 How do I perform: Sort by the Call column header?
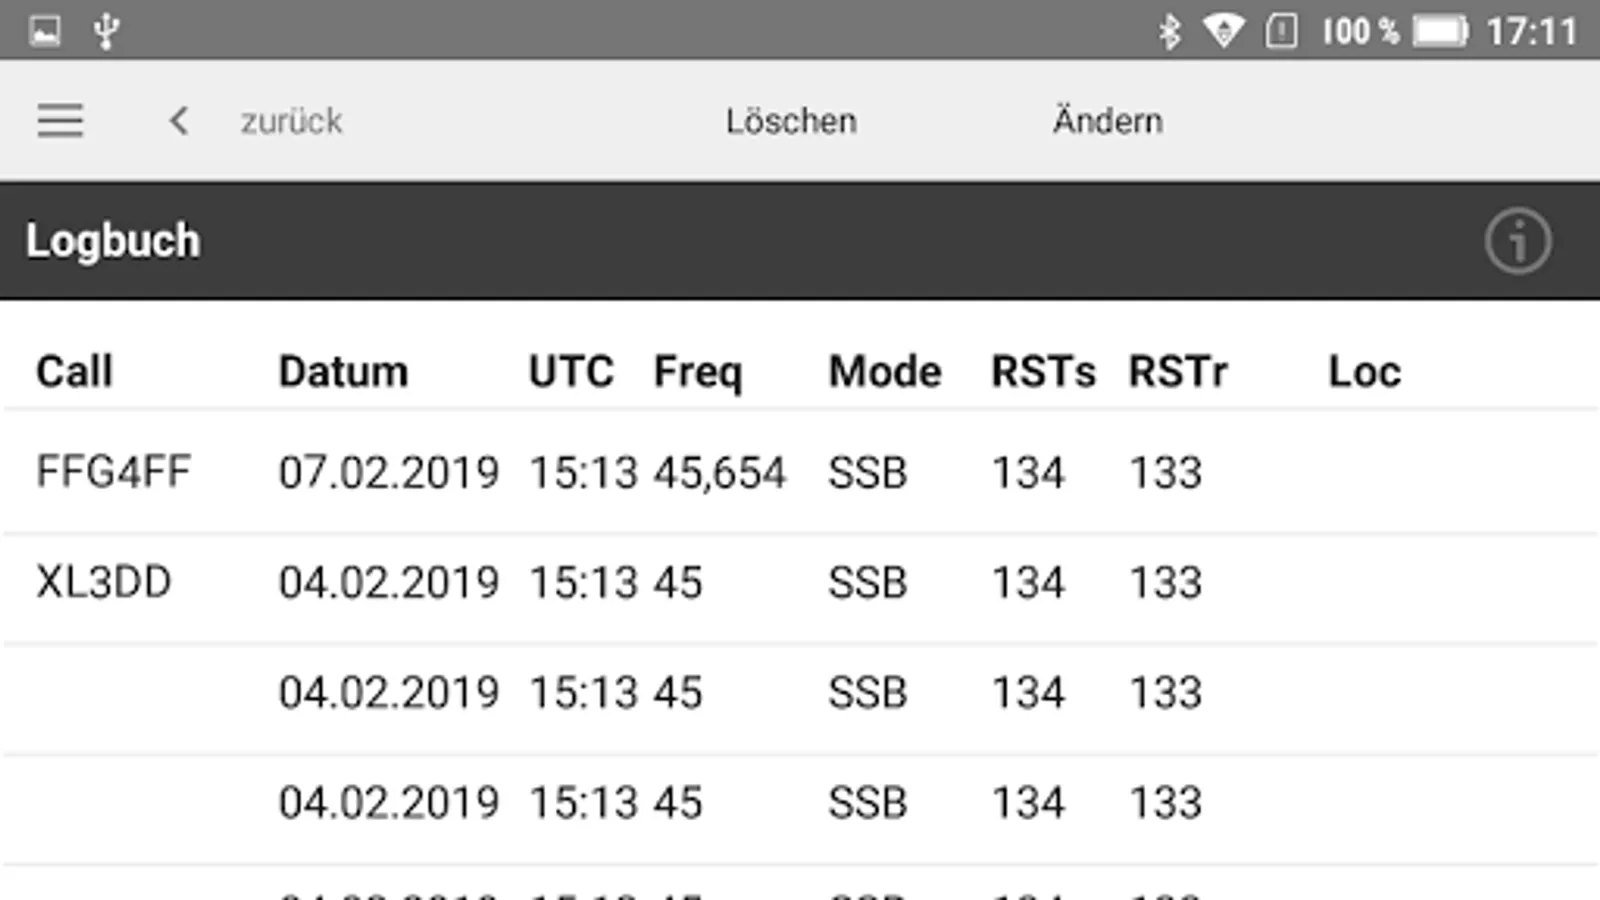pos(74,372)
